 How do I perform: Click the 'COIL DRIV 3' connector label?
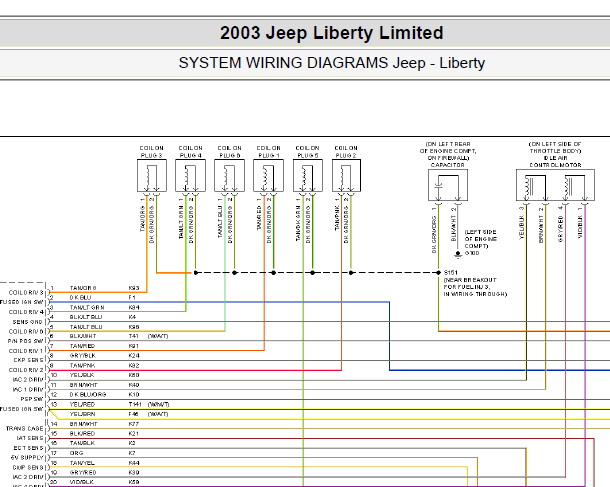coord(26,293)
